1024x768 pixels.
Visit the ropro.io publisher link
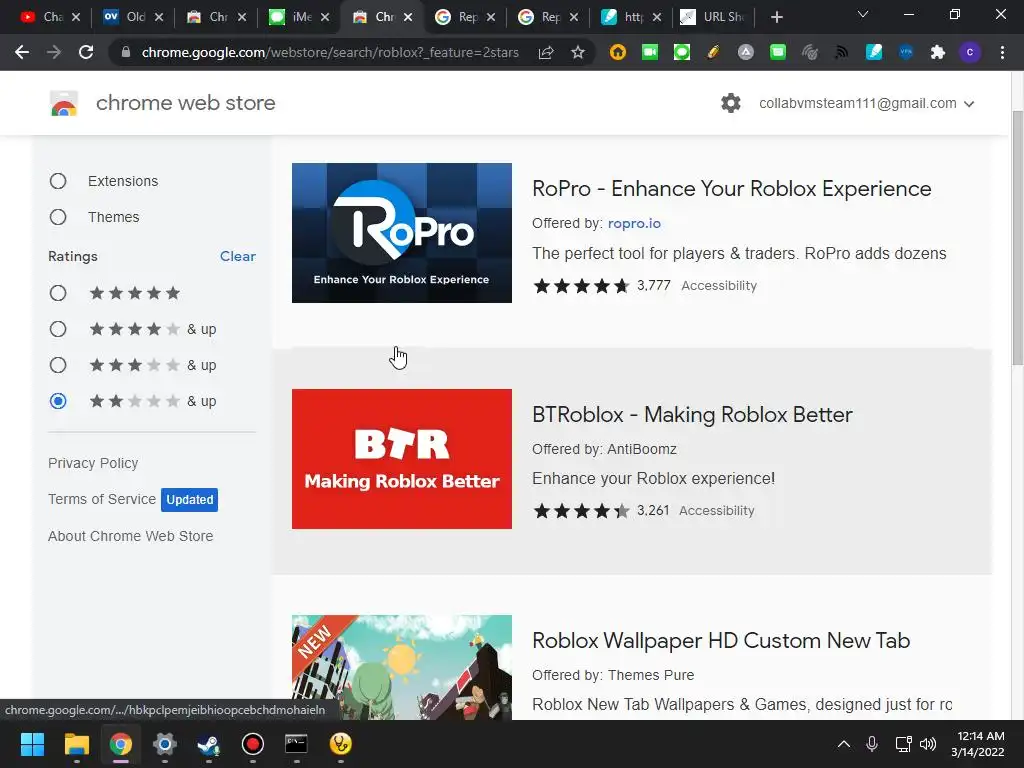[x=634, y=223]
